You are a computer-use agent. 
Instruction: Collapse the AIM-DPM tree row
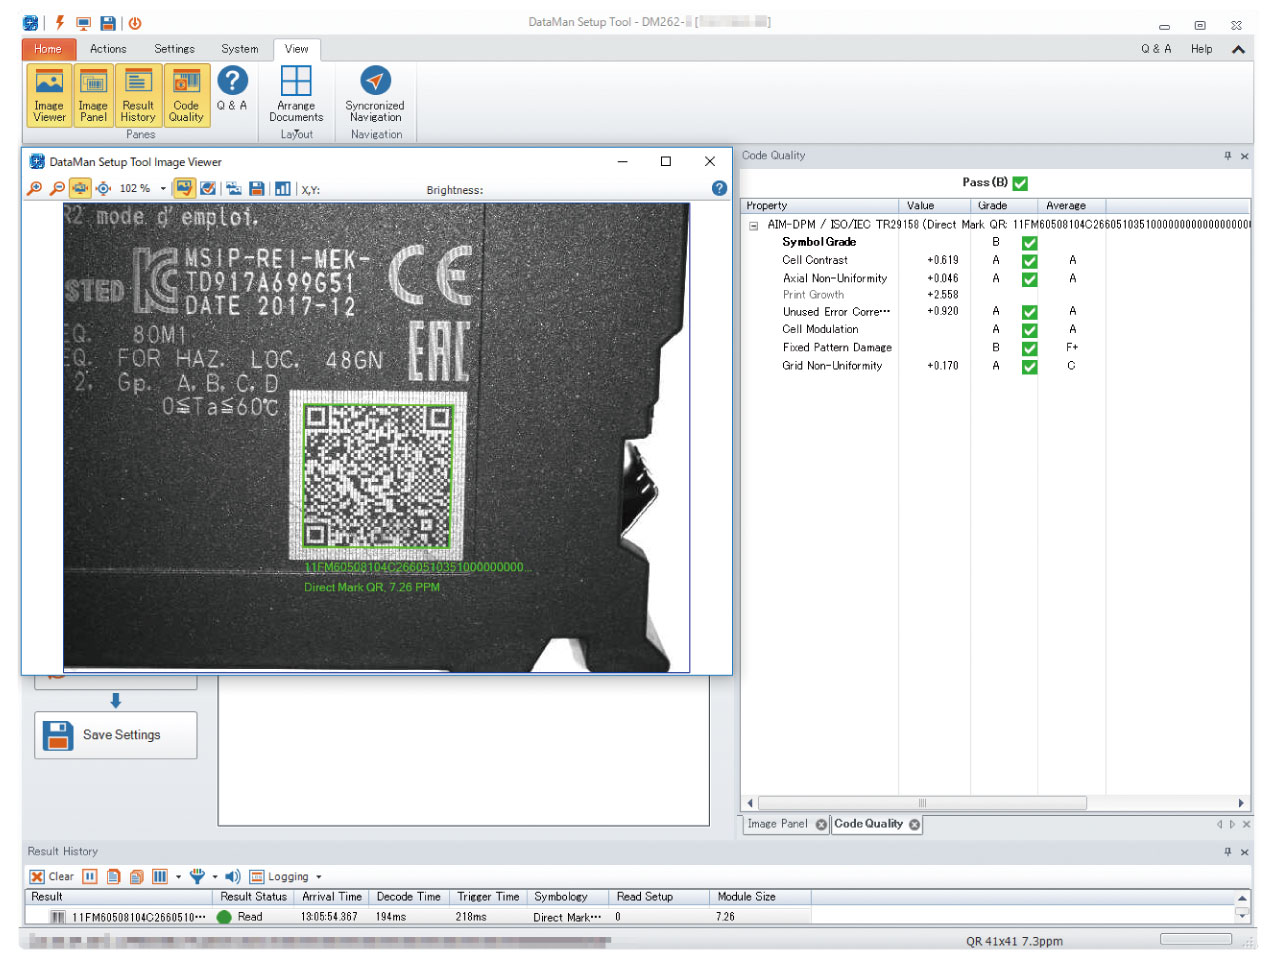(x=753, y=226)
